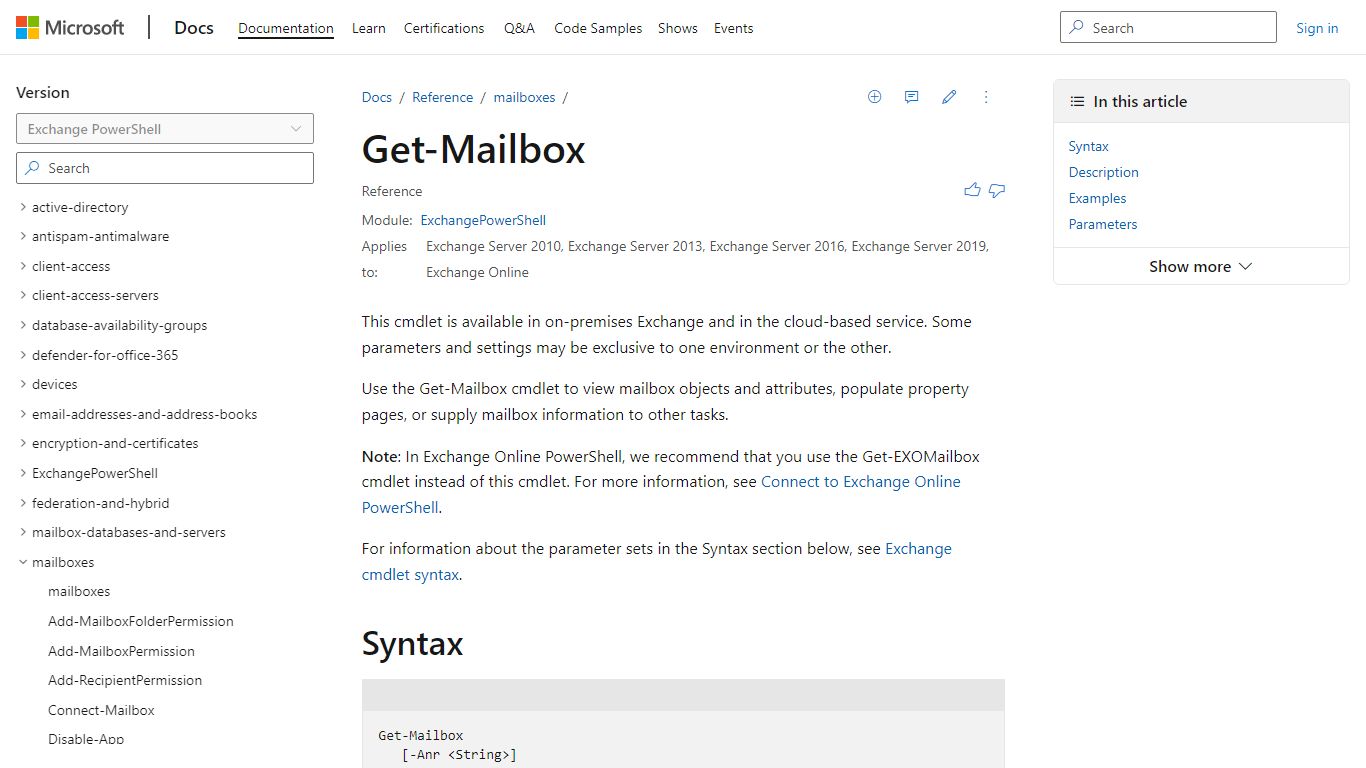The height and width of the screenshot is (768, 1366).
Task: Open Exchange cmdlet syntax link
Action: 918,549
